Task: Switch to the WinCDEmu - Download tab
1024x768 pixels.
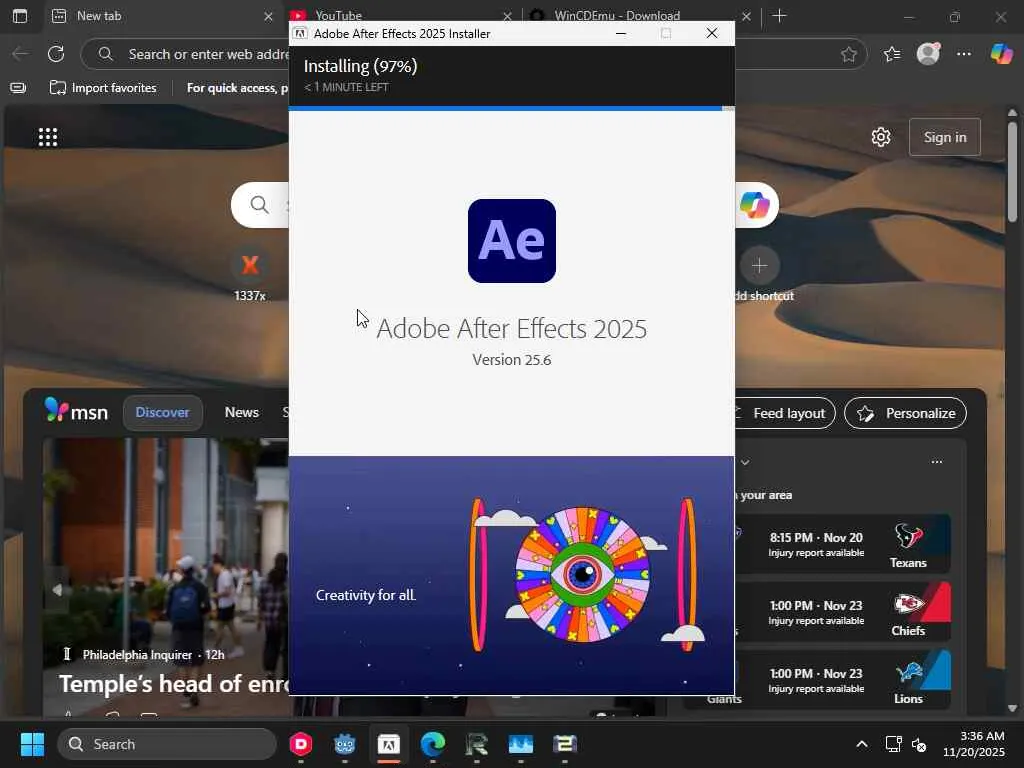Action: click(x=617, y=14)
